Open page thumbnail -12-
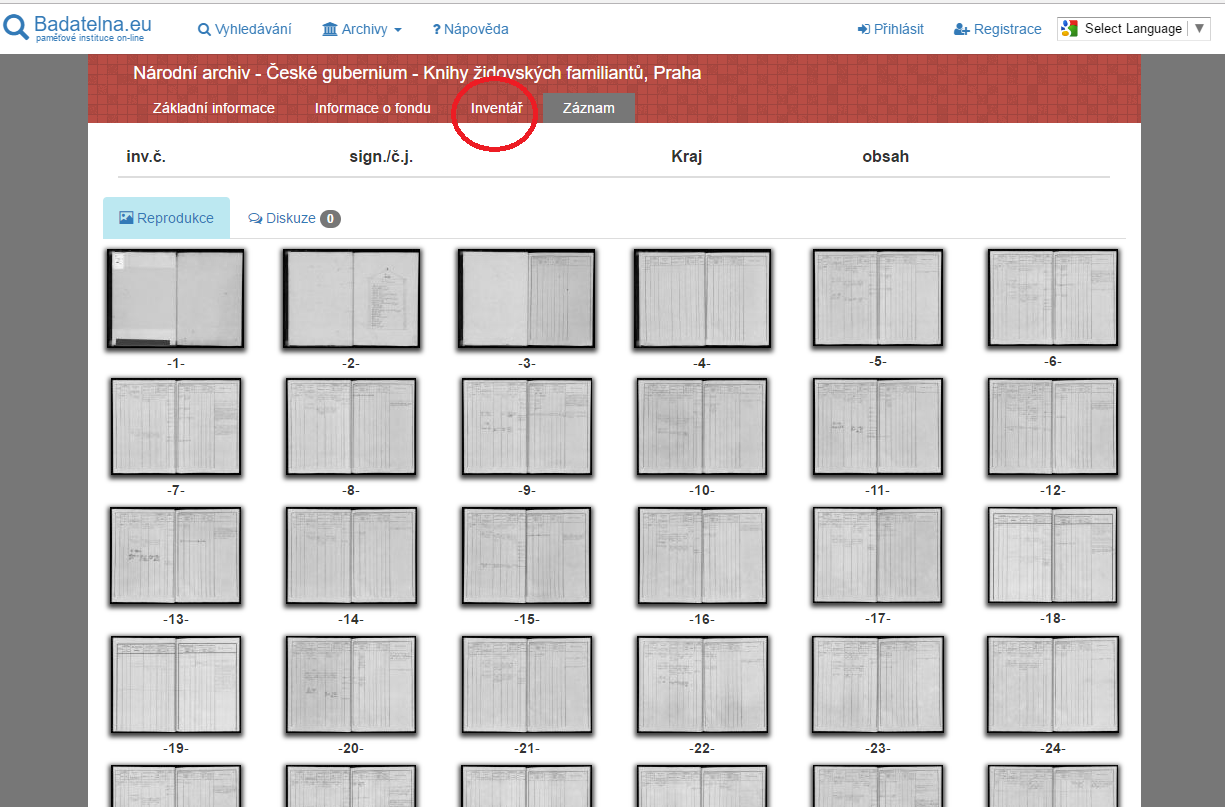The image size is (1225, 807). [x=1053, y=427]
